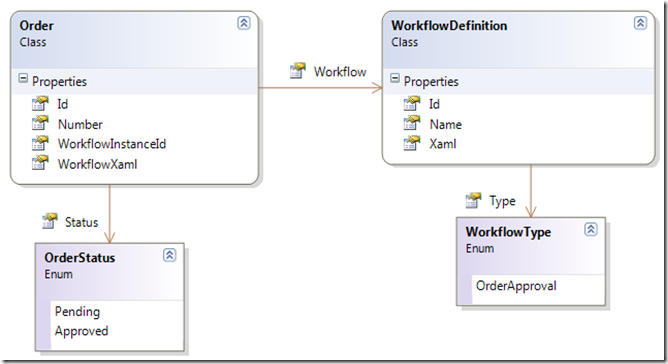Select the Xaml property in WorkflowDefinition
Screen dimensions: 668x364
tap(443, 144)
